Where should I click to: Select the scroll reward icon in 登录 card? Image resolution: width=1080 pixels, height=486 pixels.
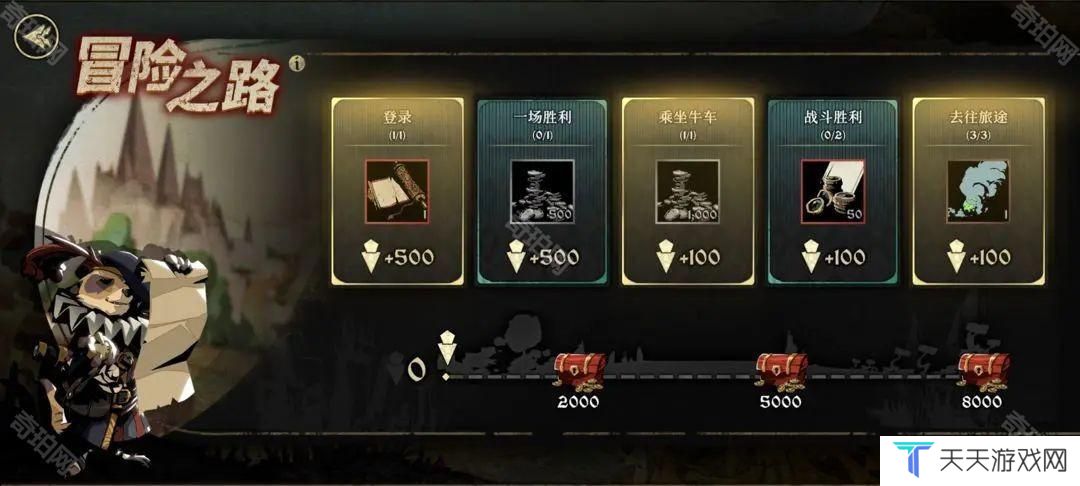(x=397, y=191)
